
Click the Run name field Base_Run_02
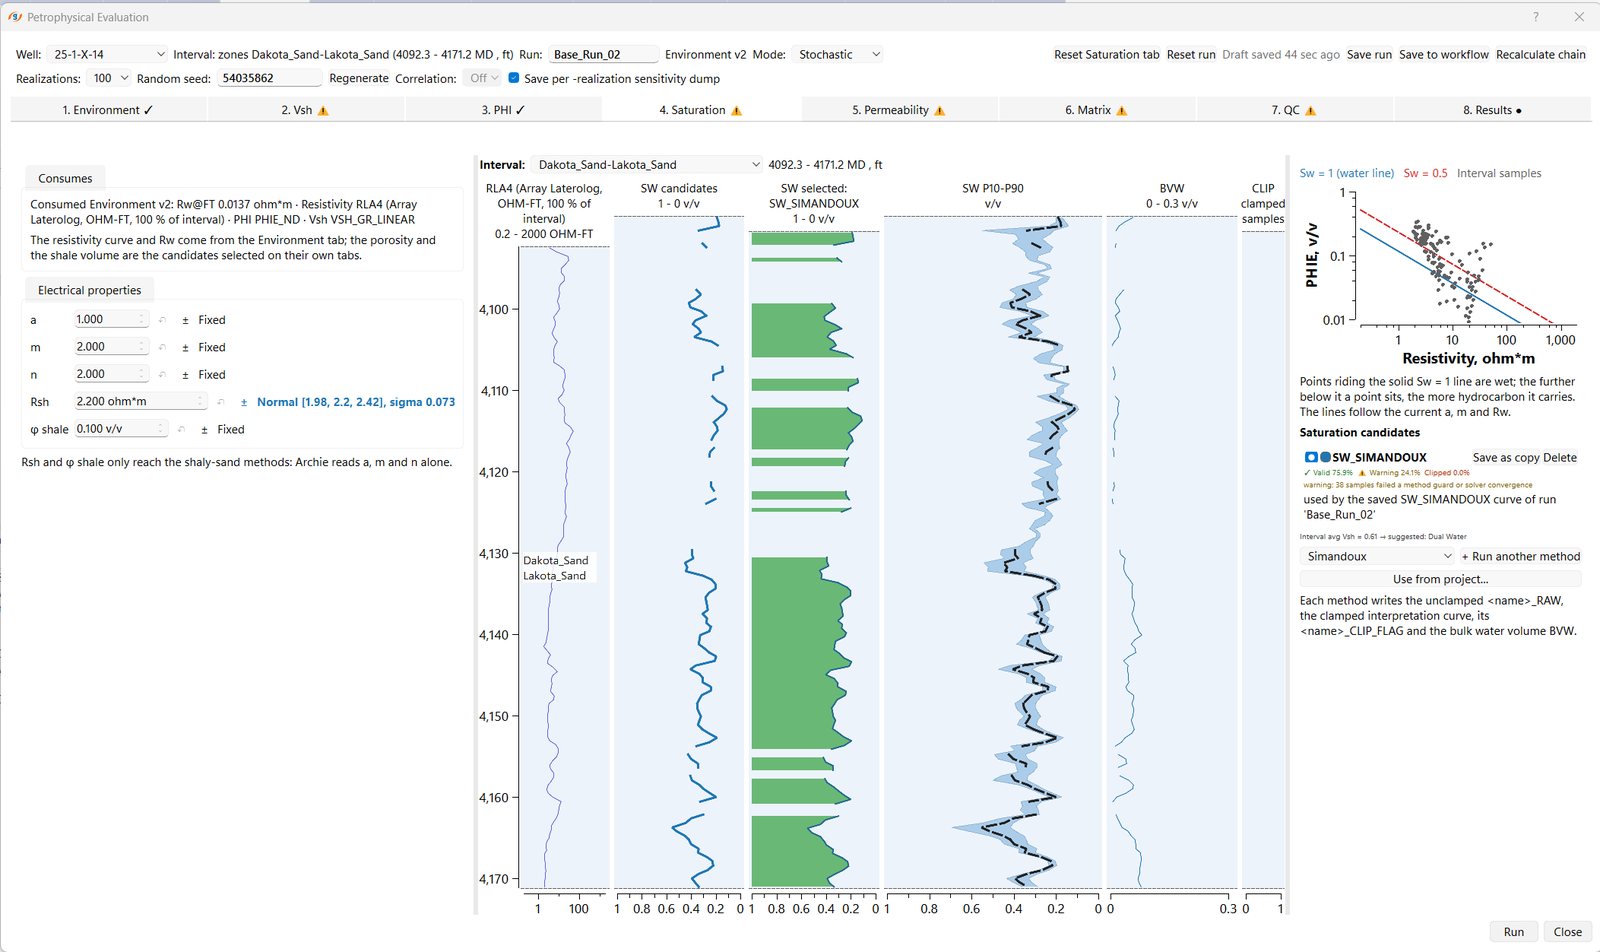click(x=604, y=54)
